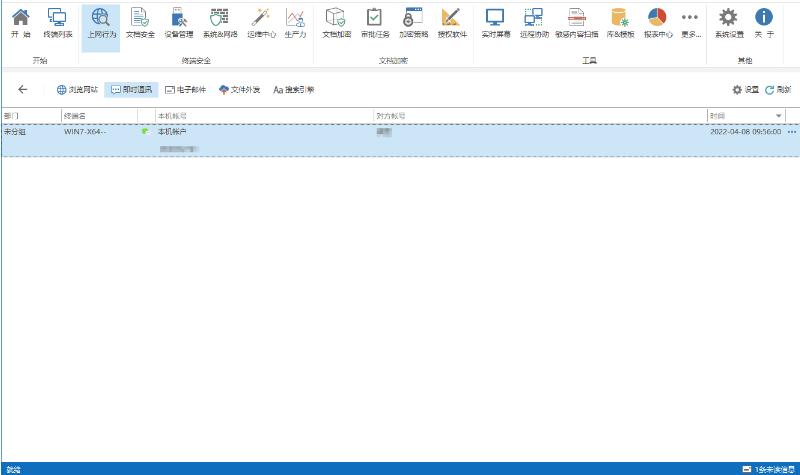Select the WIN7-X64 record row
Image resolution: width=800 pixels, height=475 pixels.
tap(400, 140)
